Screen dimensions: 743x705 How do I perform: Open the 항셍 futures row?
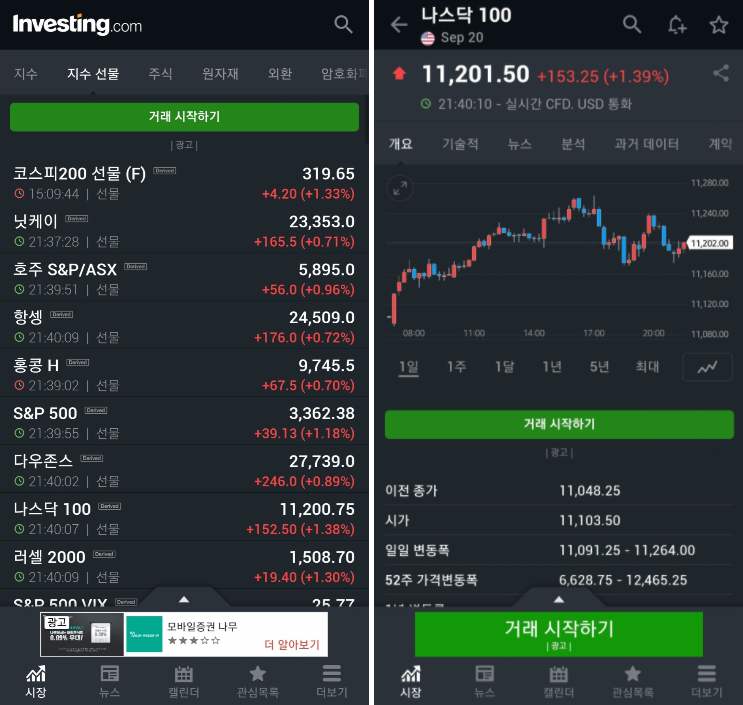(x=184, y=326)
